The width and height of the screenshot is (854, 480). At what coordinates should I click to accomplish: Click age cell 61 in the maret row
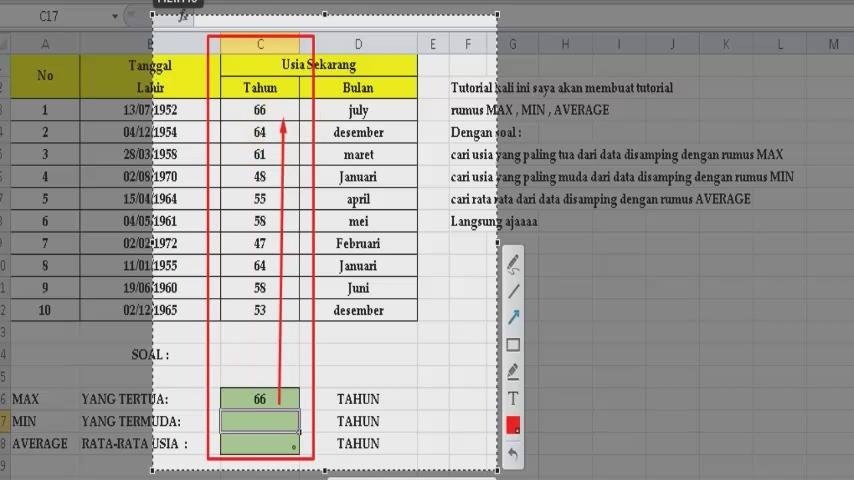point(260,155)
